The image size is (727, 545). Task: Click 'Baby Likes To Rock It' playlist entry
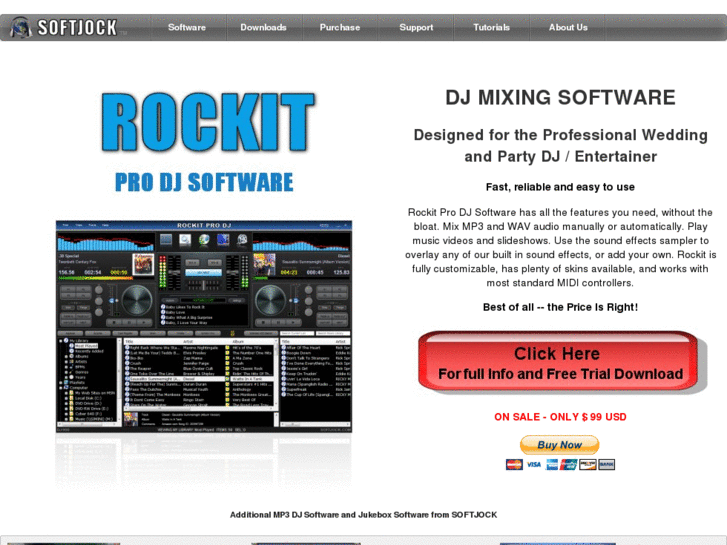point(182,307)
